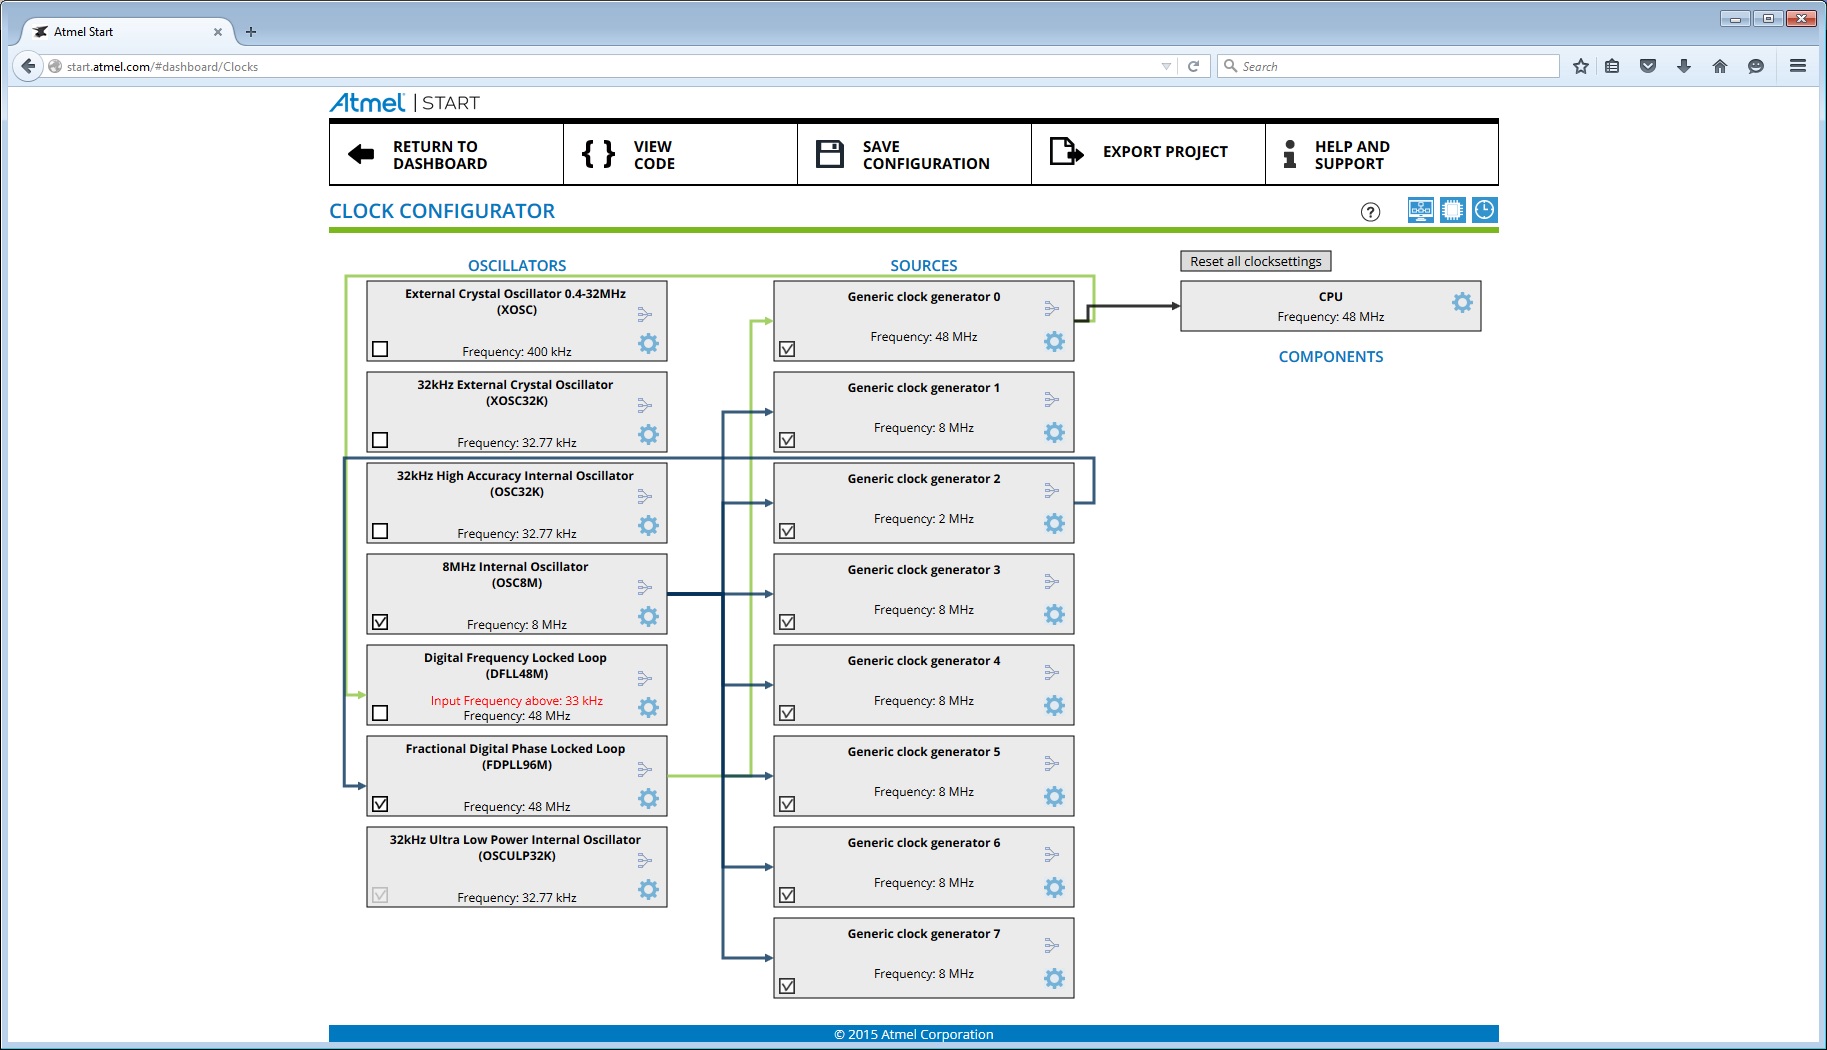Enable the OSC32K internal oscillator checkbox

pyautogui.click(x=380, y=531)
